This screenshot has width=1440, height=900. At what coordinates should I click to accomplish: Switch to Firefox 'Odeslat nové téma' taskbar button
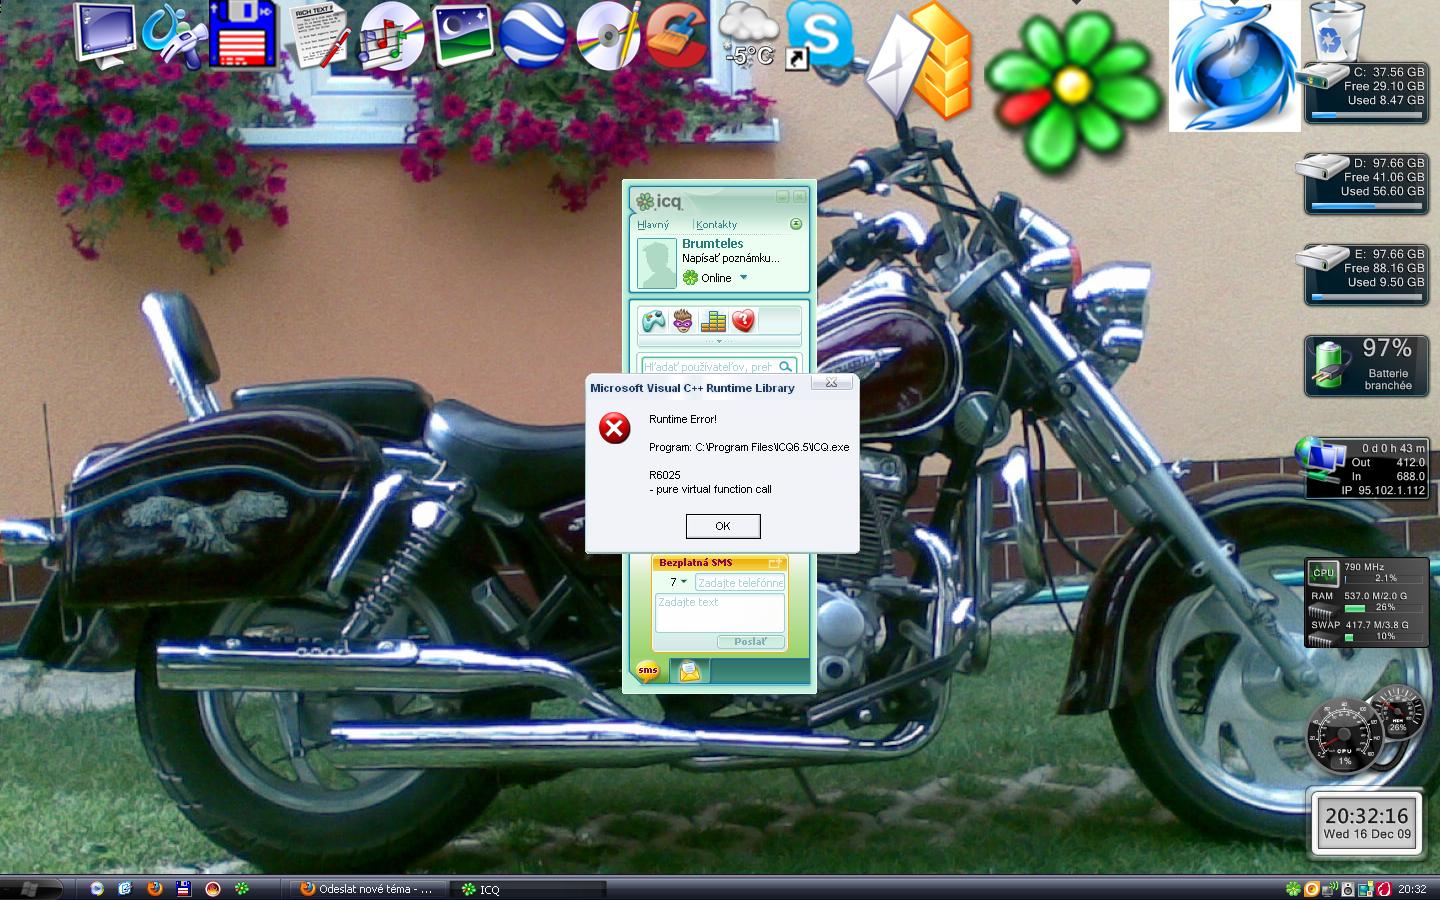point(366,889)
